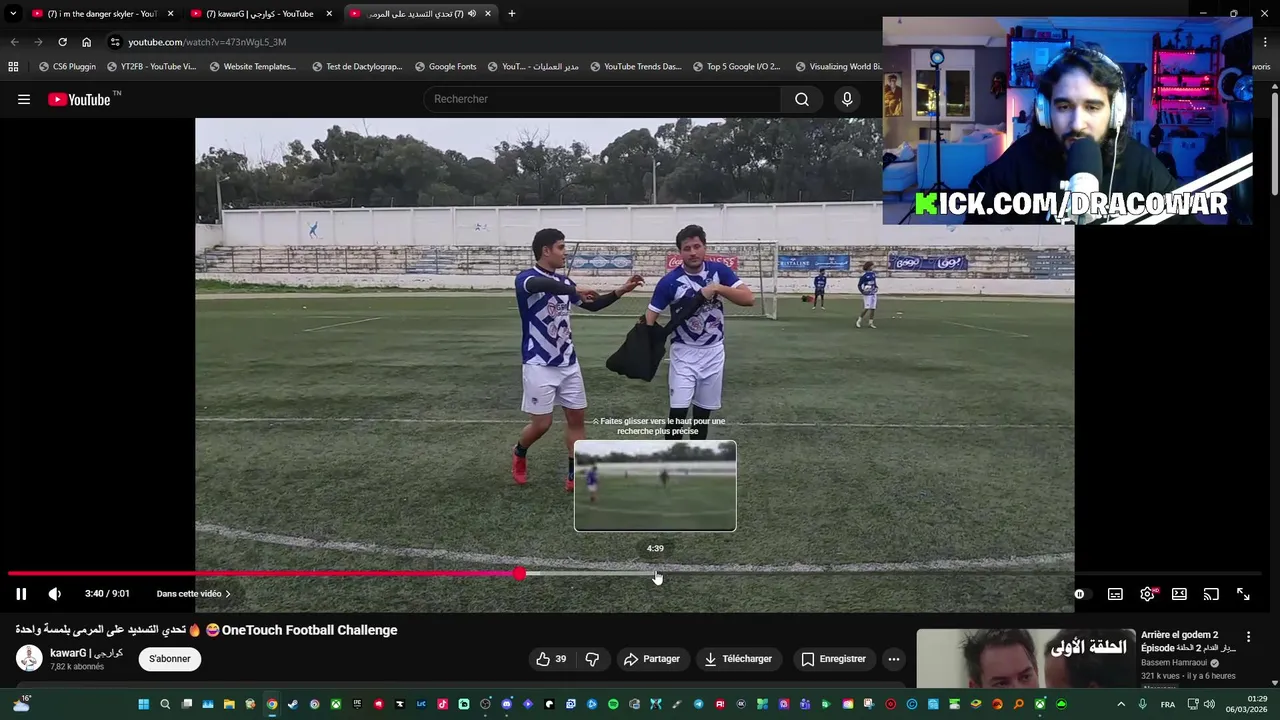Open the Windows Start menu
1280x720 pixels.
[143, 705]
